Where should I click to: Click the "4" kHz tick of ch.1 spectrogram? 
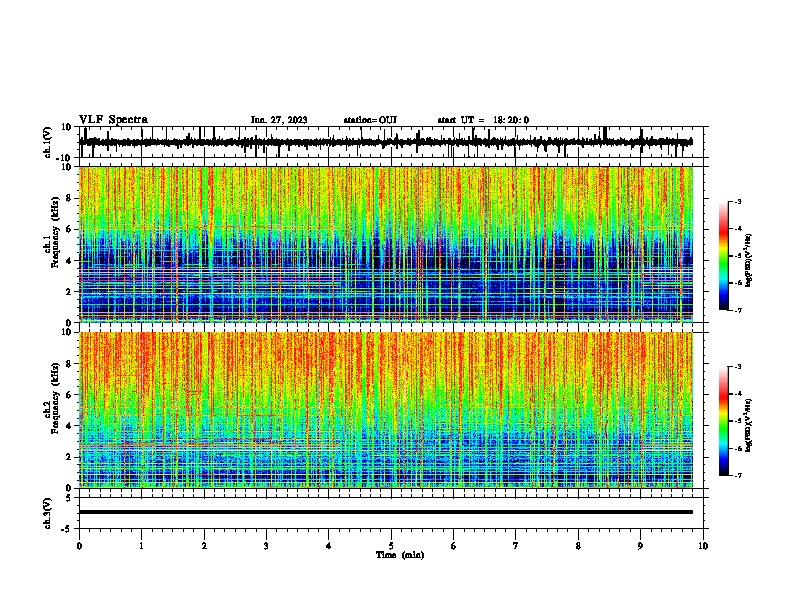point(69,261)
